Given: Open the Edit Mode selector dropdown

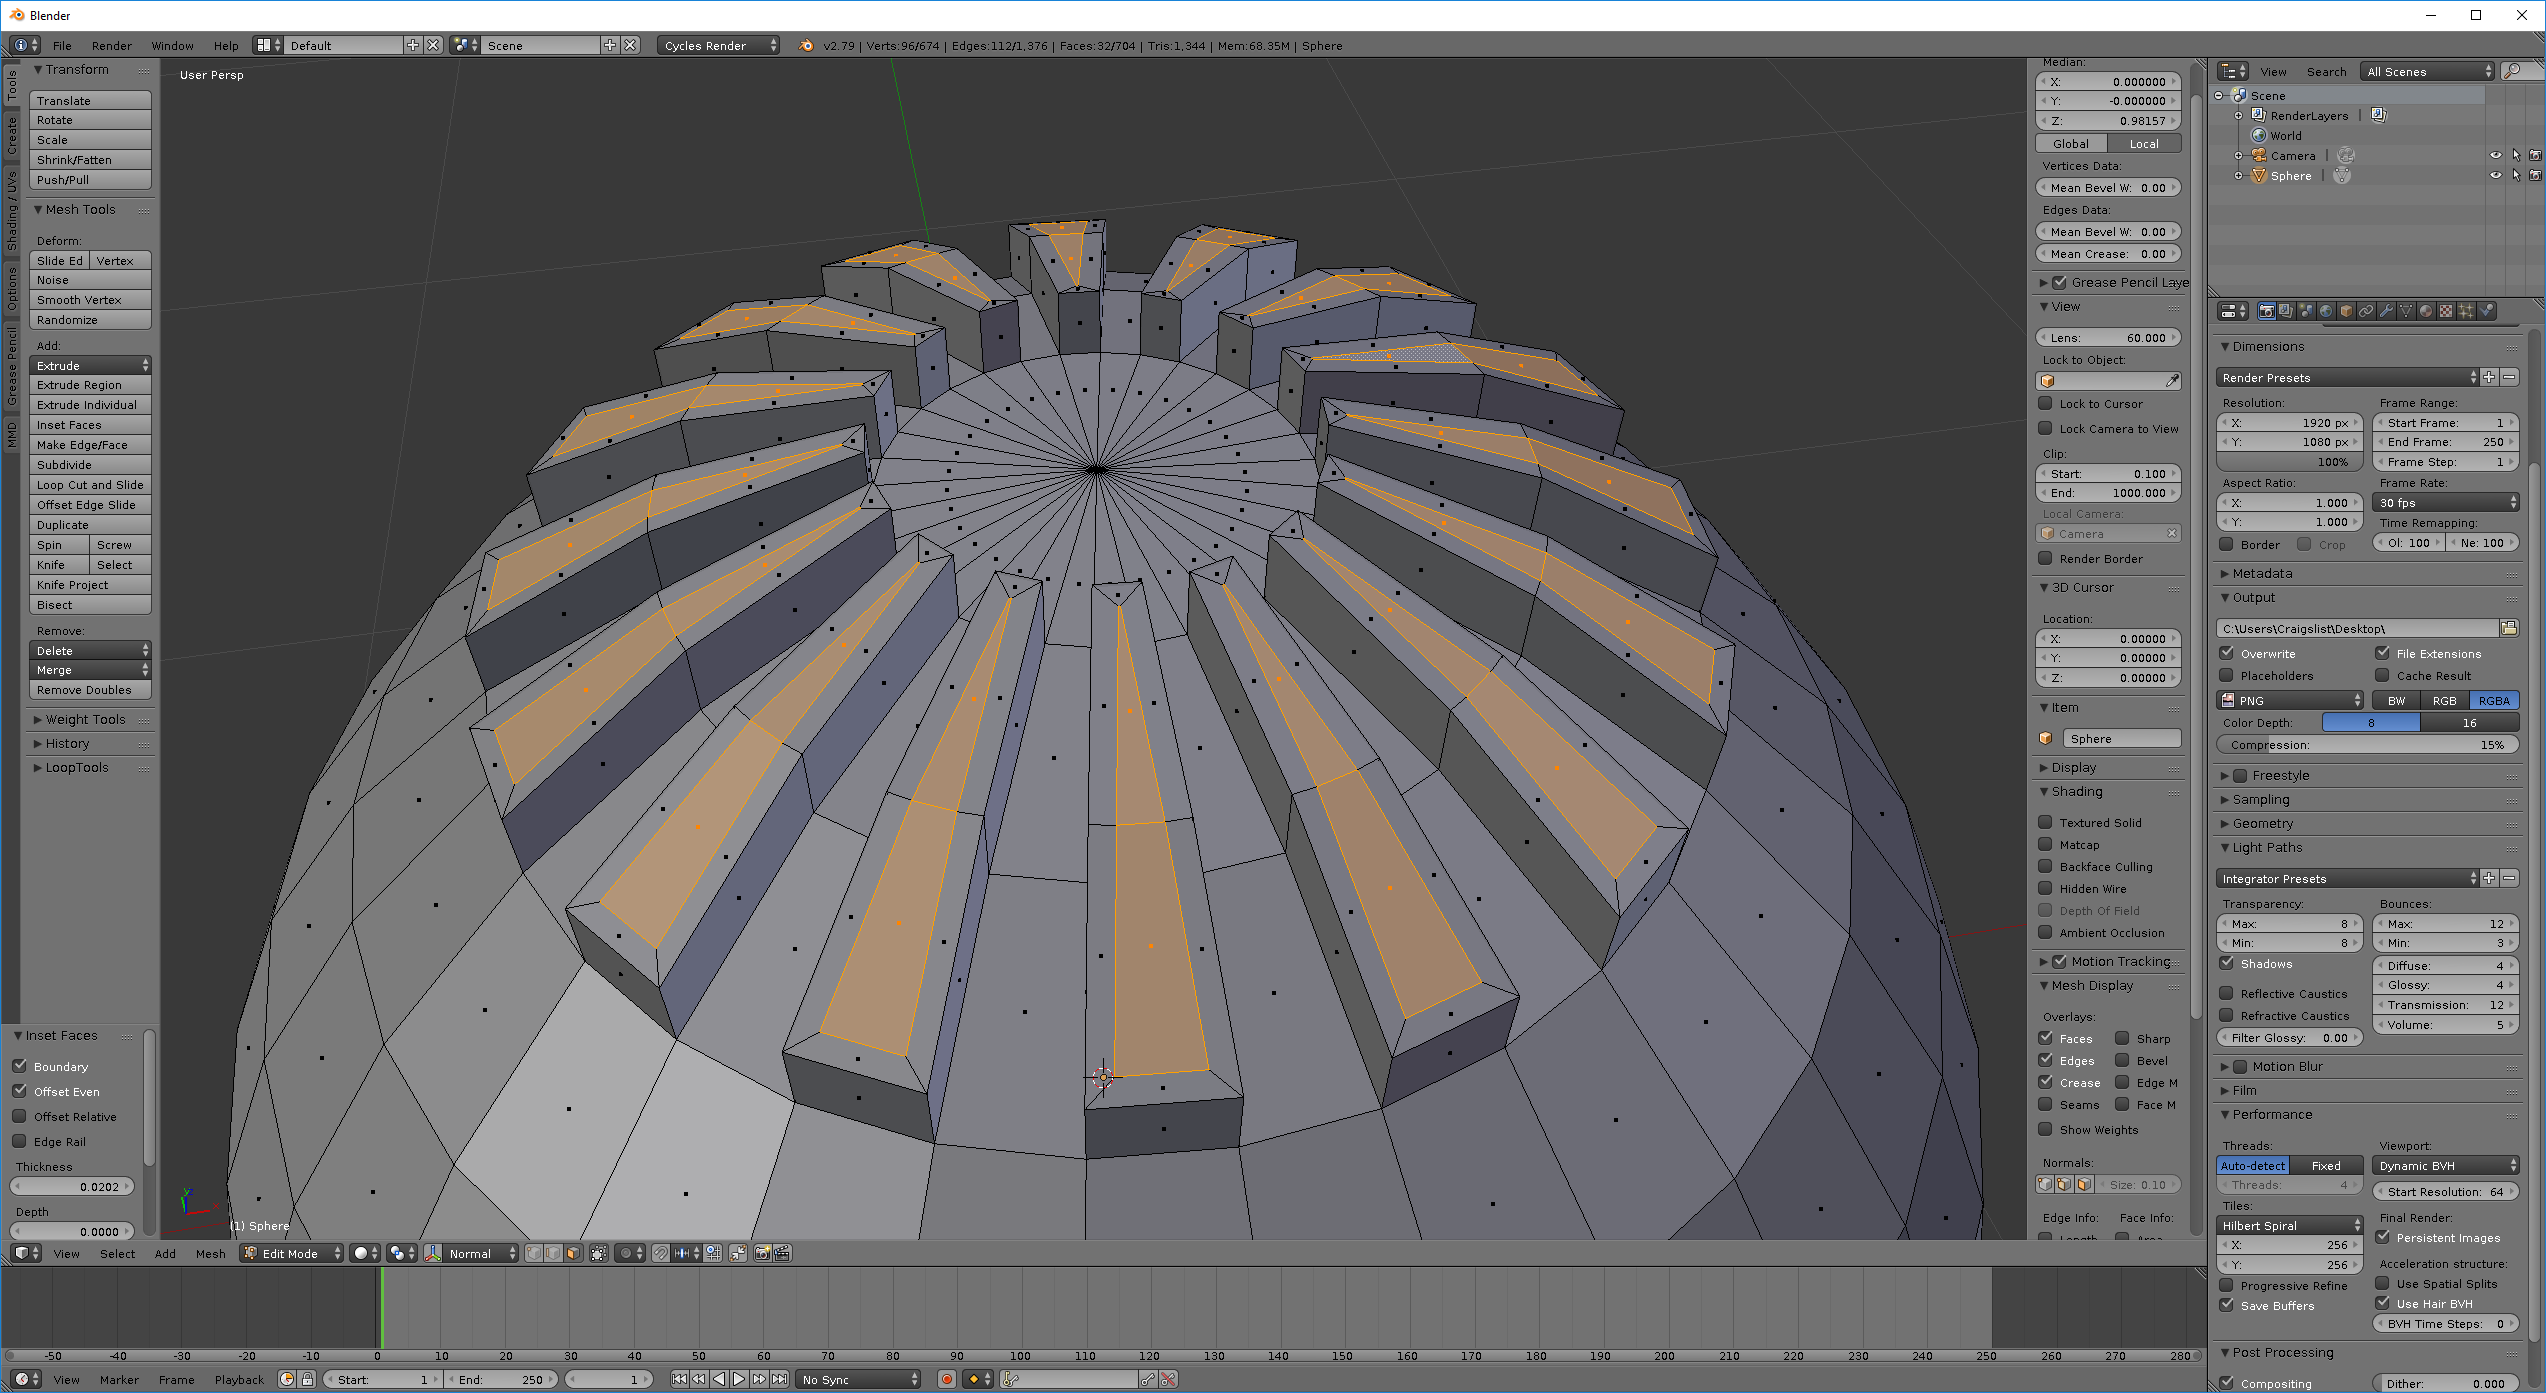Looking at the screenshot, I should point(291,1253).
